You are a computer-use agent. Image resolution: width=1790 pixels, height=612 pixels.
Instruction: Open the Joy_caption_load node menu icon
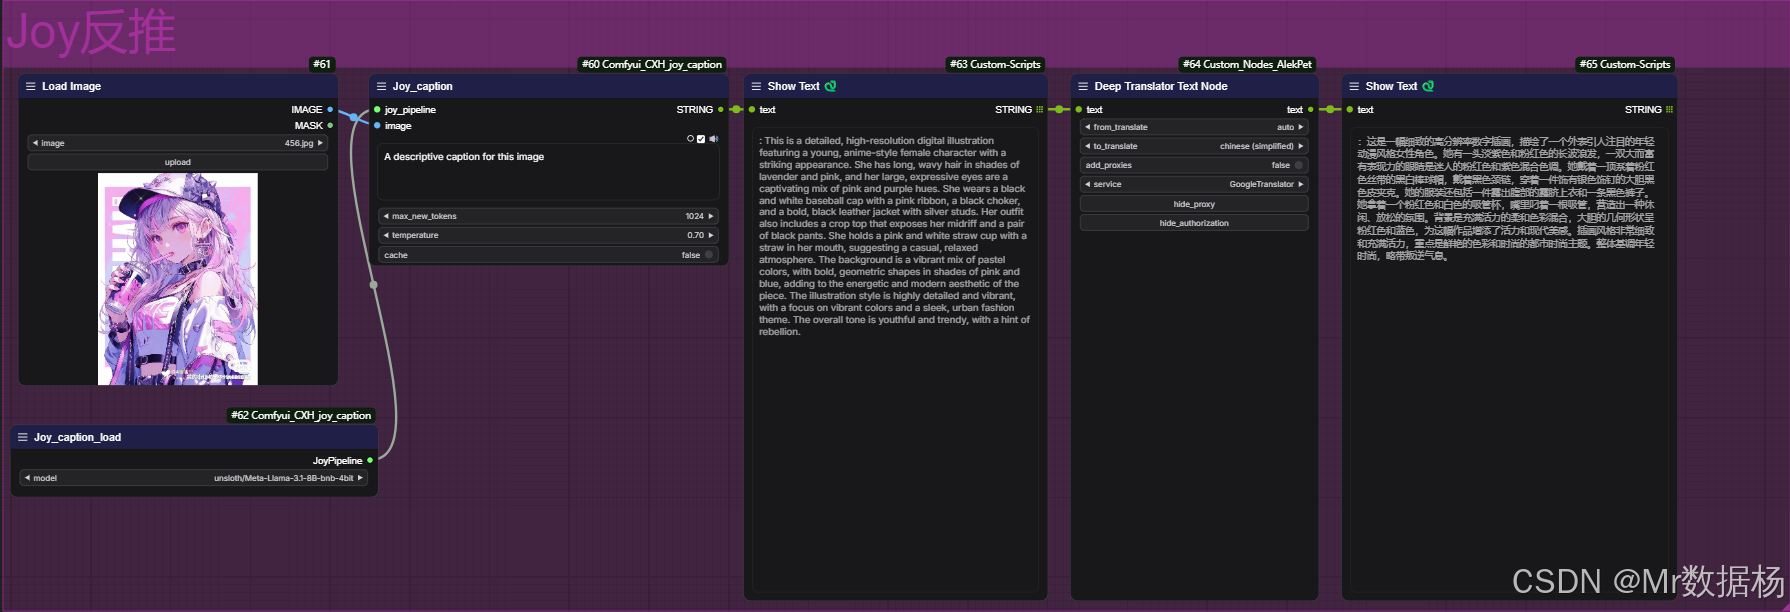point(23,437)
